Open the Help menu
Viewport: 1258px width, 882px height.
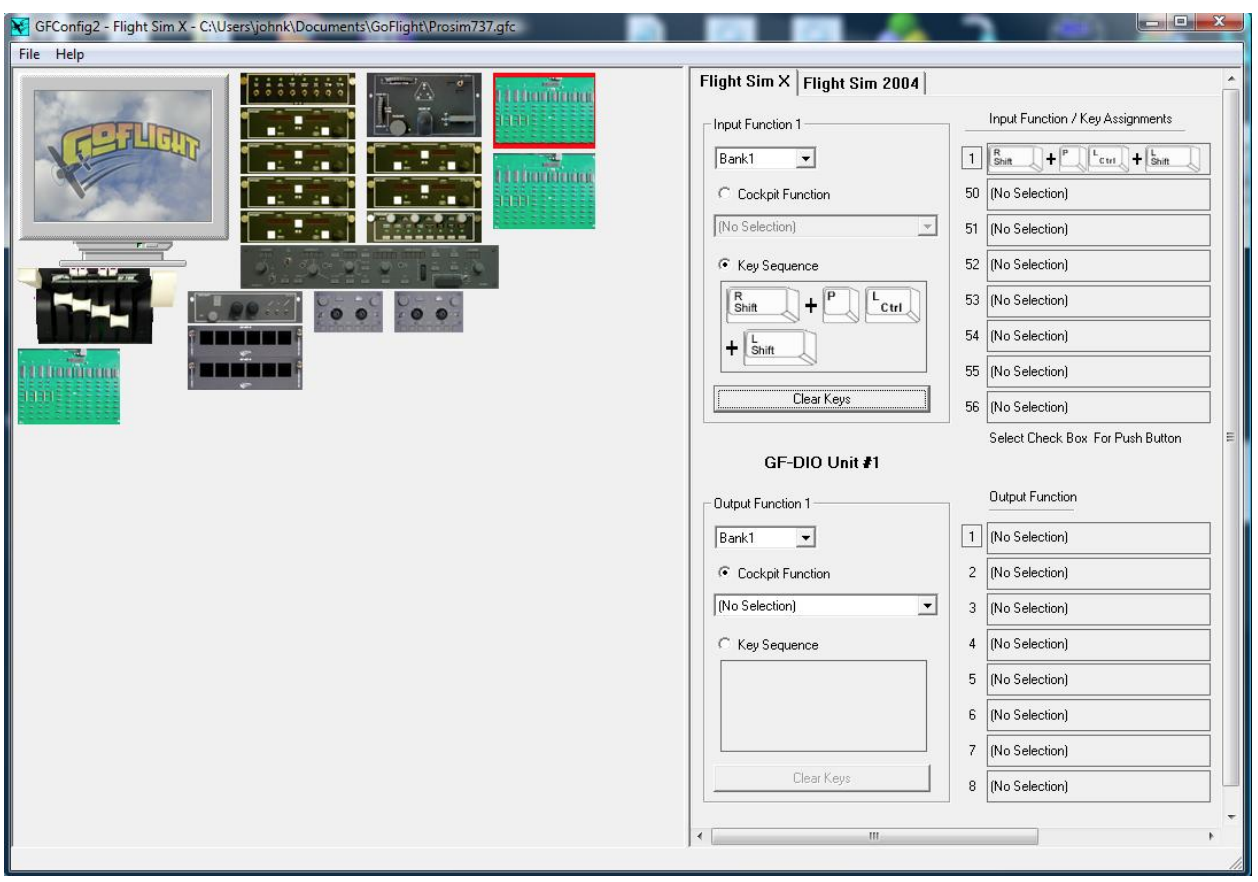coord(70,54)
